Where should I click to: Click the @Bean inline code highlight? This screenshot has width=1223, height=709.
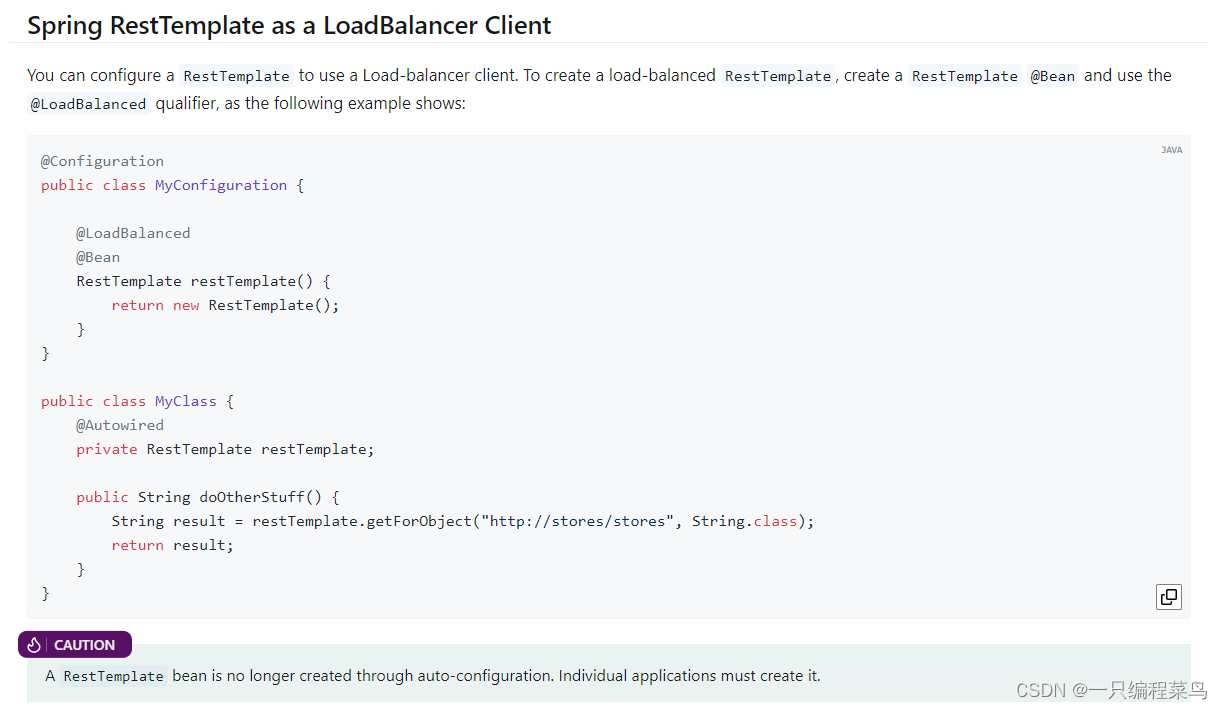coord(1052,75)
